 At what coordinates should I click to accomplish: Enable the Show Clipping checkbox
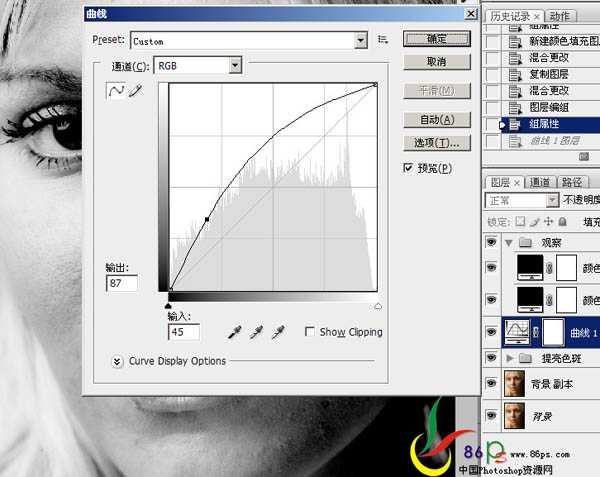[x=310, y=331]
